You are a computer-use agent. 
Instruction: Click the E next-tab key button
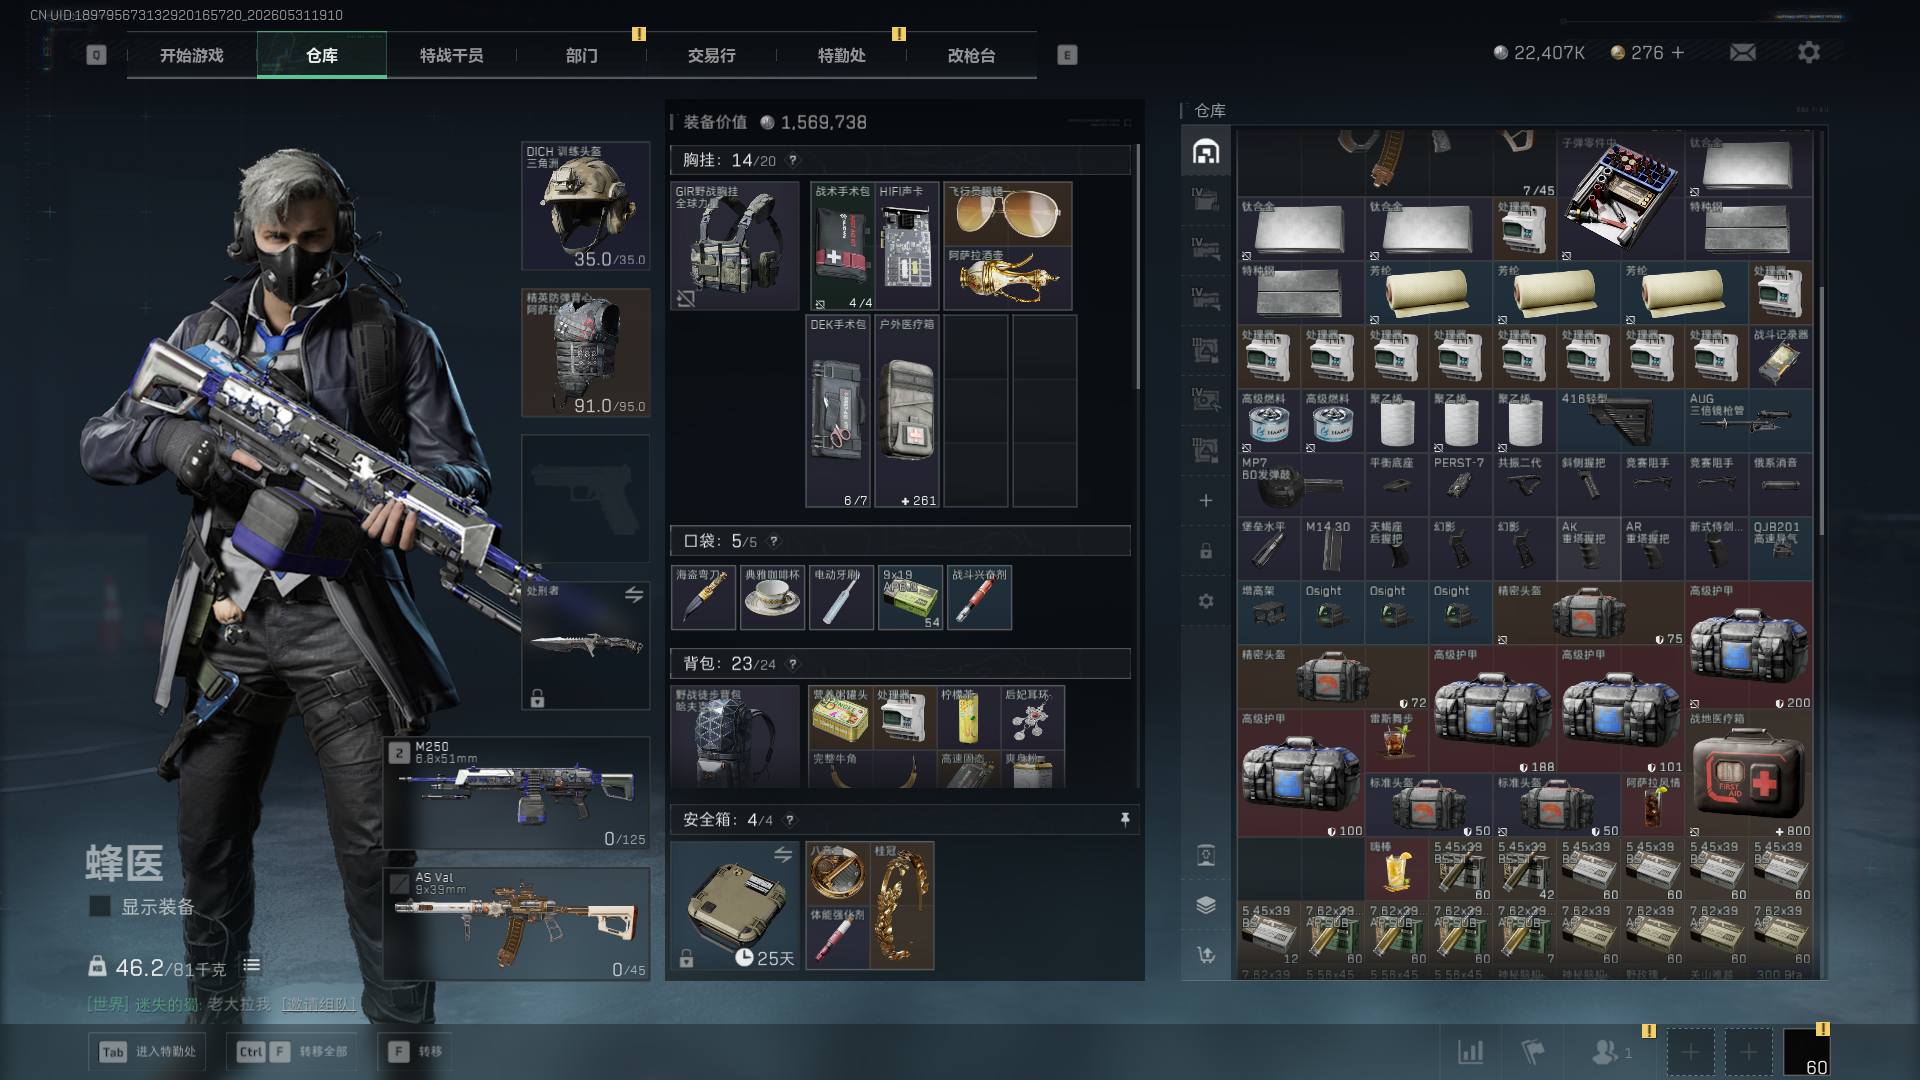tap(1067, 55)
